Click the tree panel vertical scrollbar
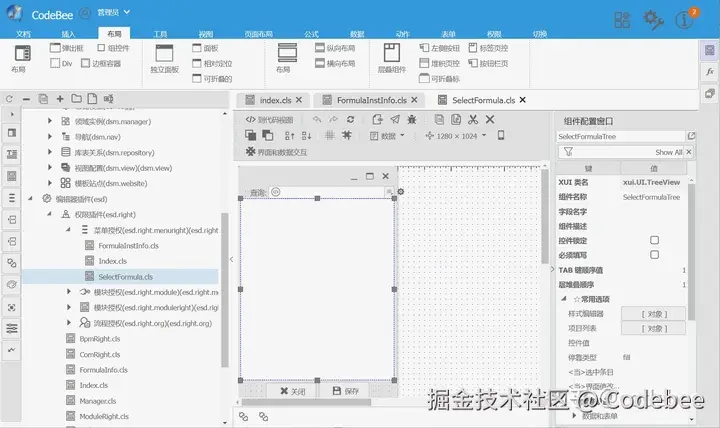The height and width of the screenshot is (428, 720). click(x=225, y=289)
